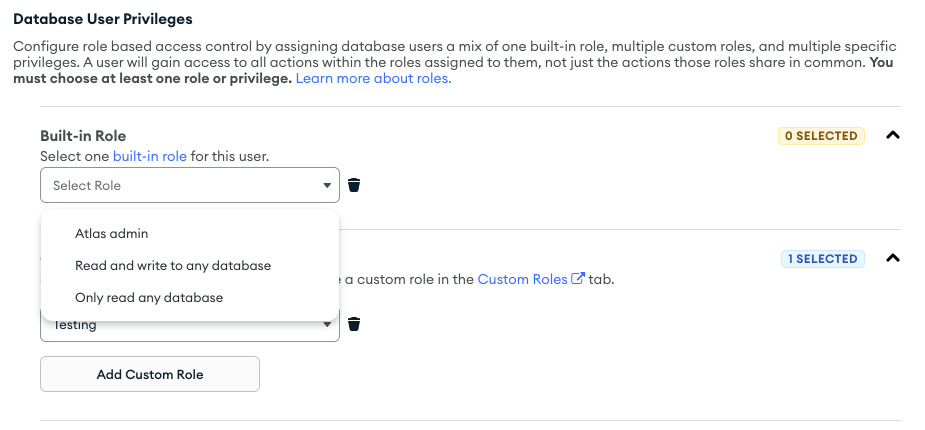The height and width of the screenshot is (430, 925).
Task: Open 'Learn more about roles' link
Action: [x=373, y=78]
